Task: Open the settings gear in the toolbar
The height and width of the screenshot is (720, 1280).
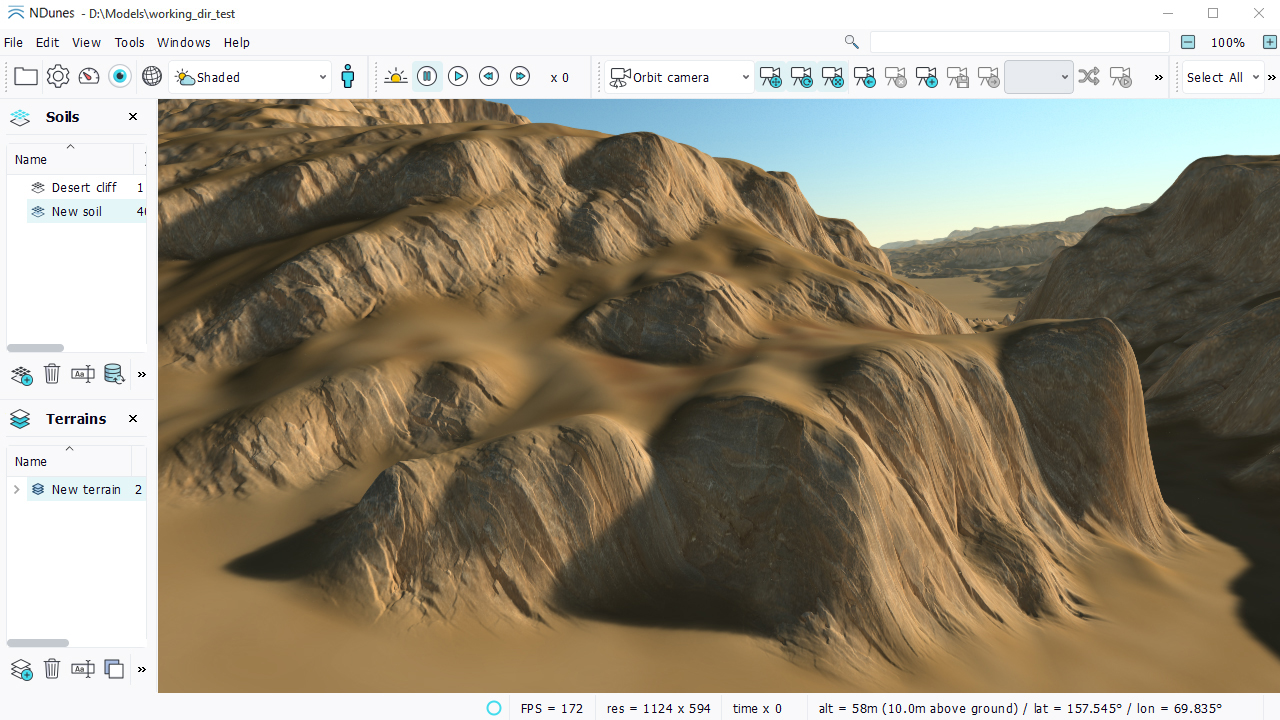Action: point(58,77)
